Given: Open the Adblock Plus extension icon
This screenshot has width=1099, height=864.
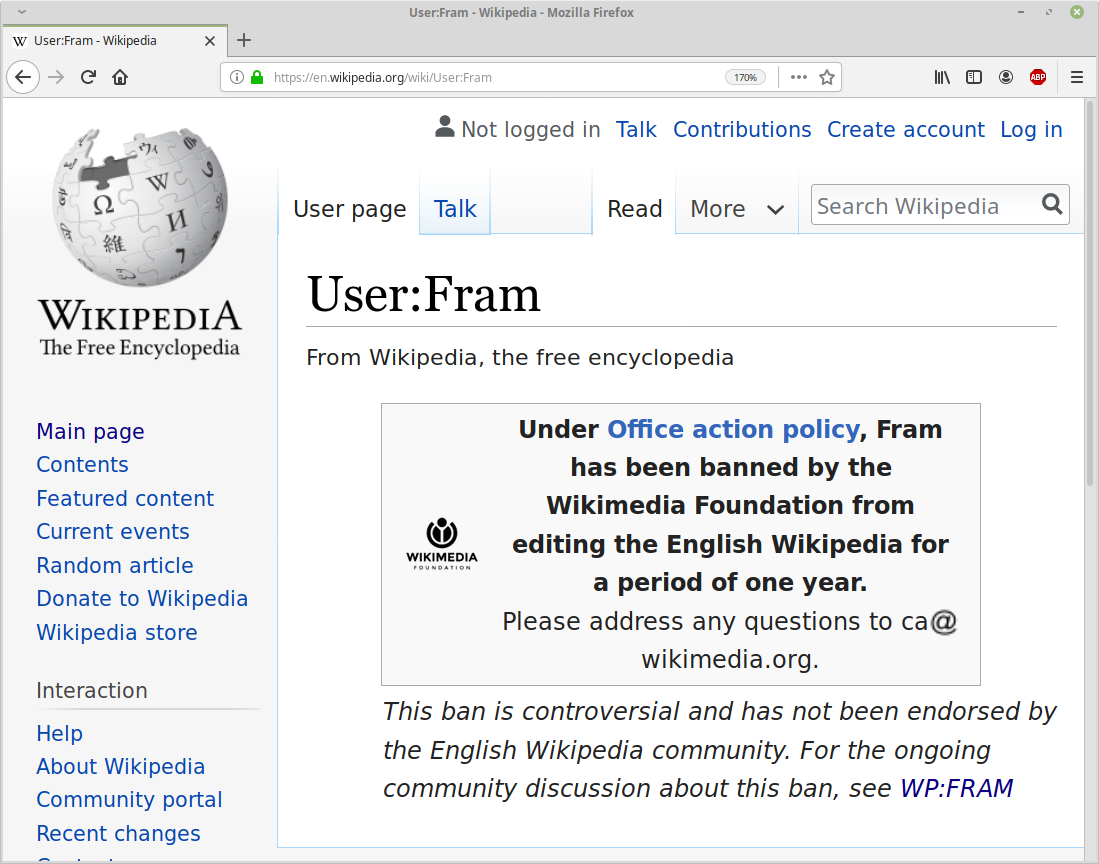Looking at the screenshot, I should (x=1038, y=77).
